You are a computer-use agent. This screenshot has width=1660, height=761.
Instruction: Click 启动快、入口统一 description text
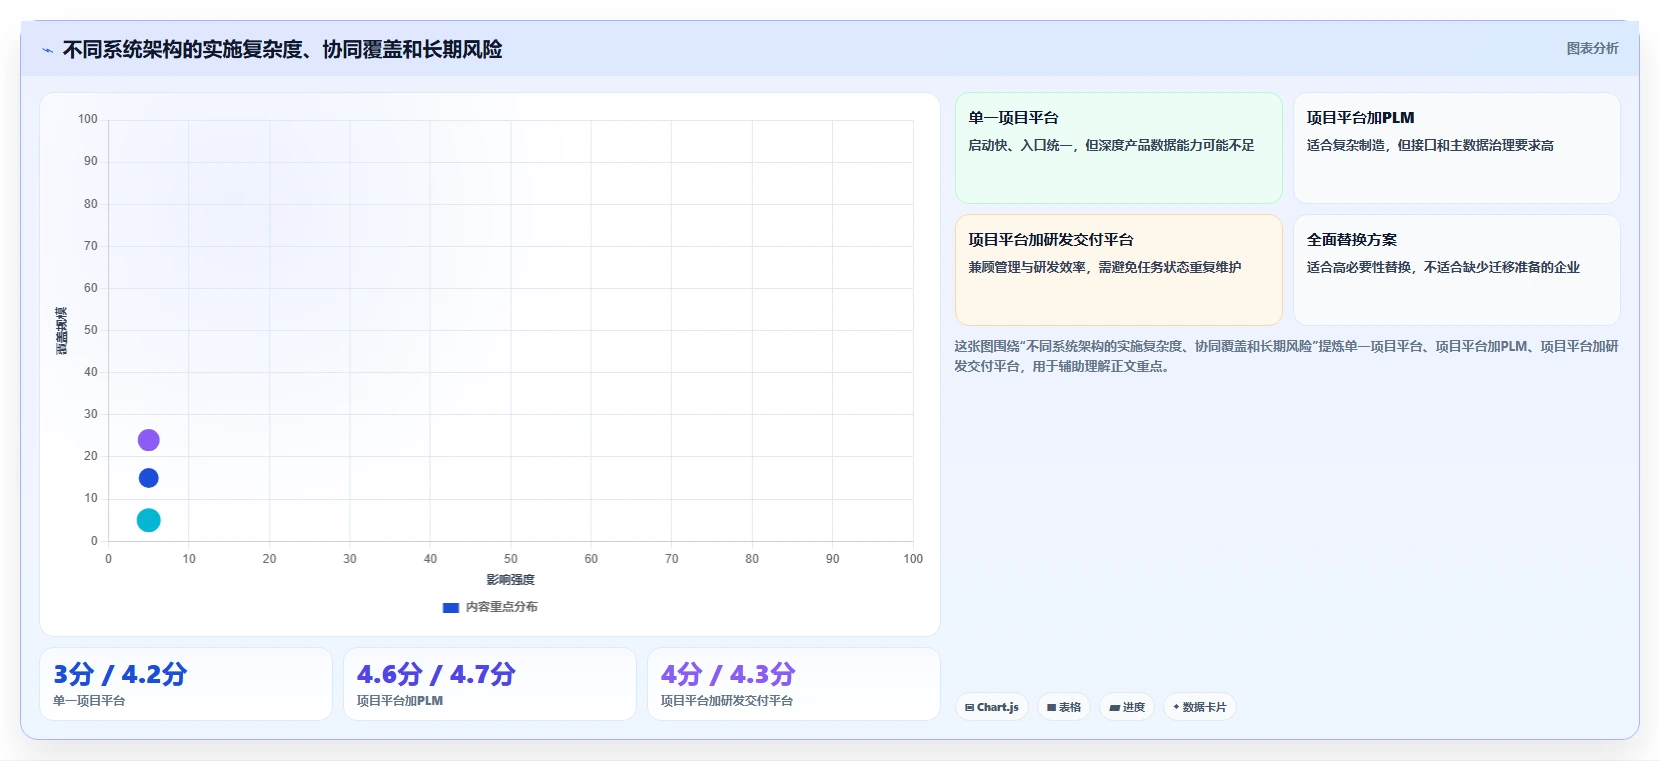pos(1111,145)
